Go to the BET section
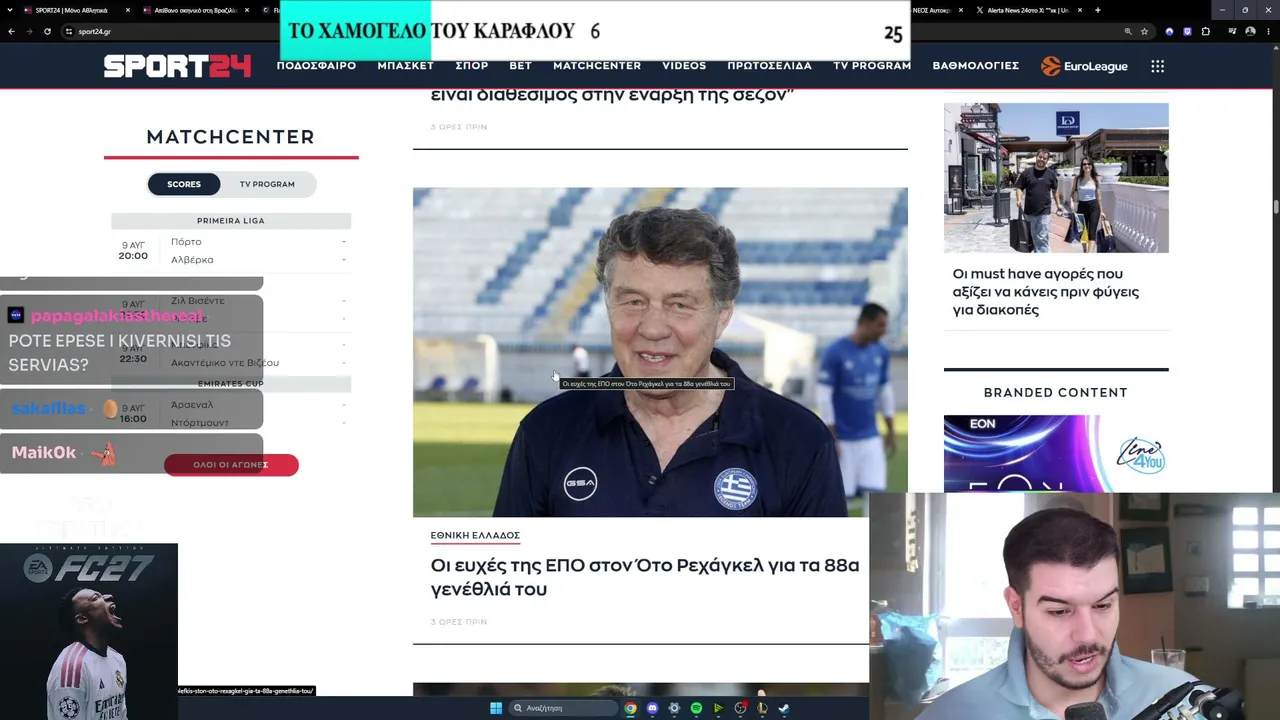Image resolution: width=1280 pixels, height=720 pixels. point(520,66)
